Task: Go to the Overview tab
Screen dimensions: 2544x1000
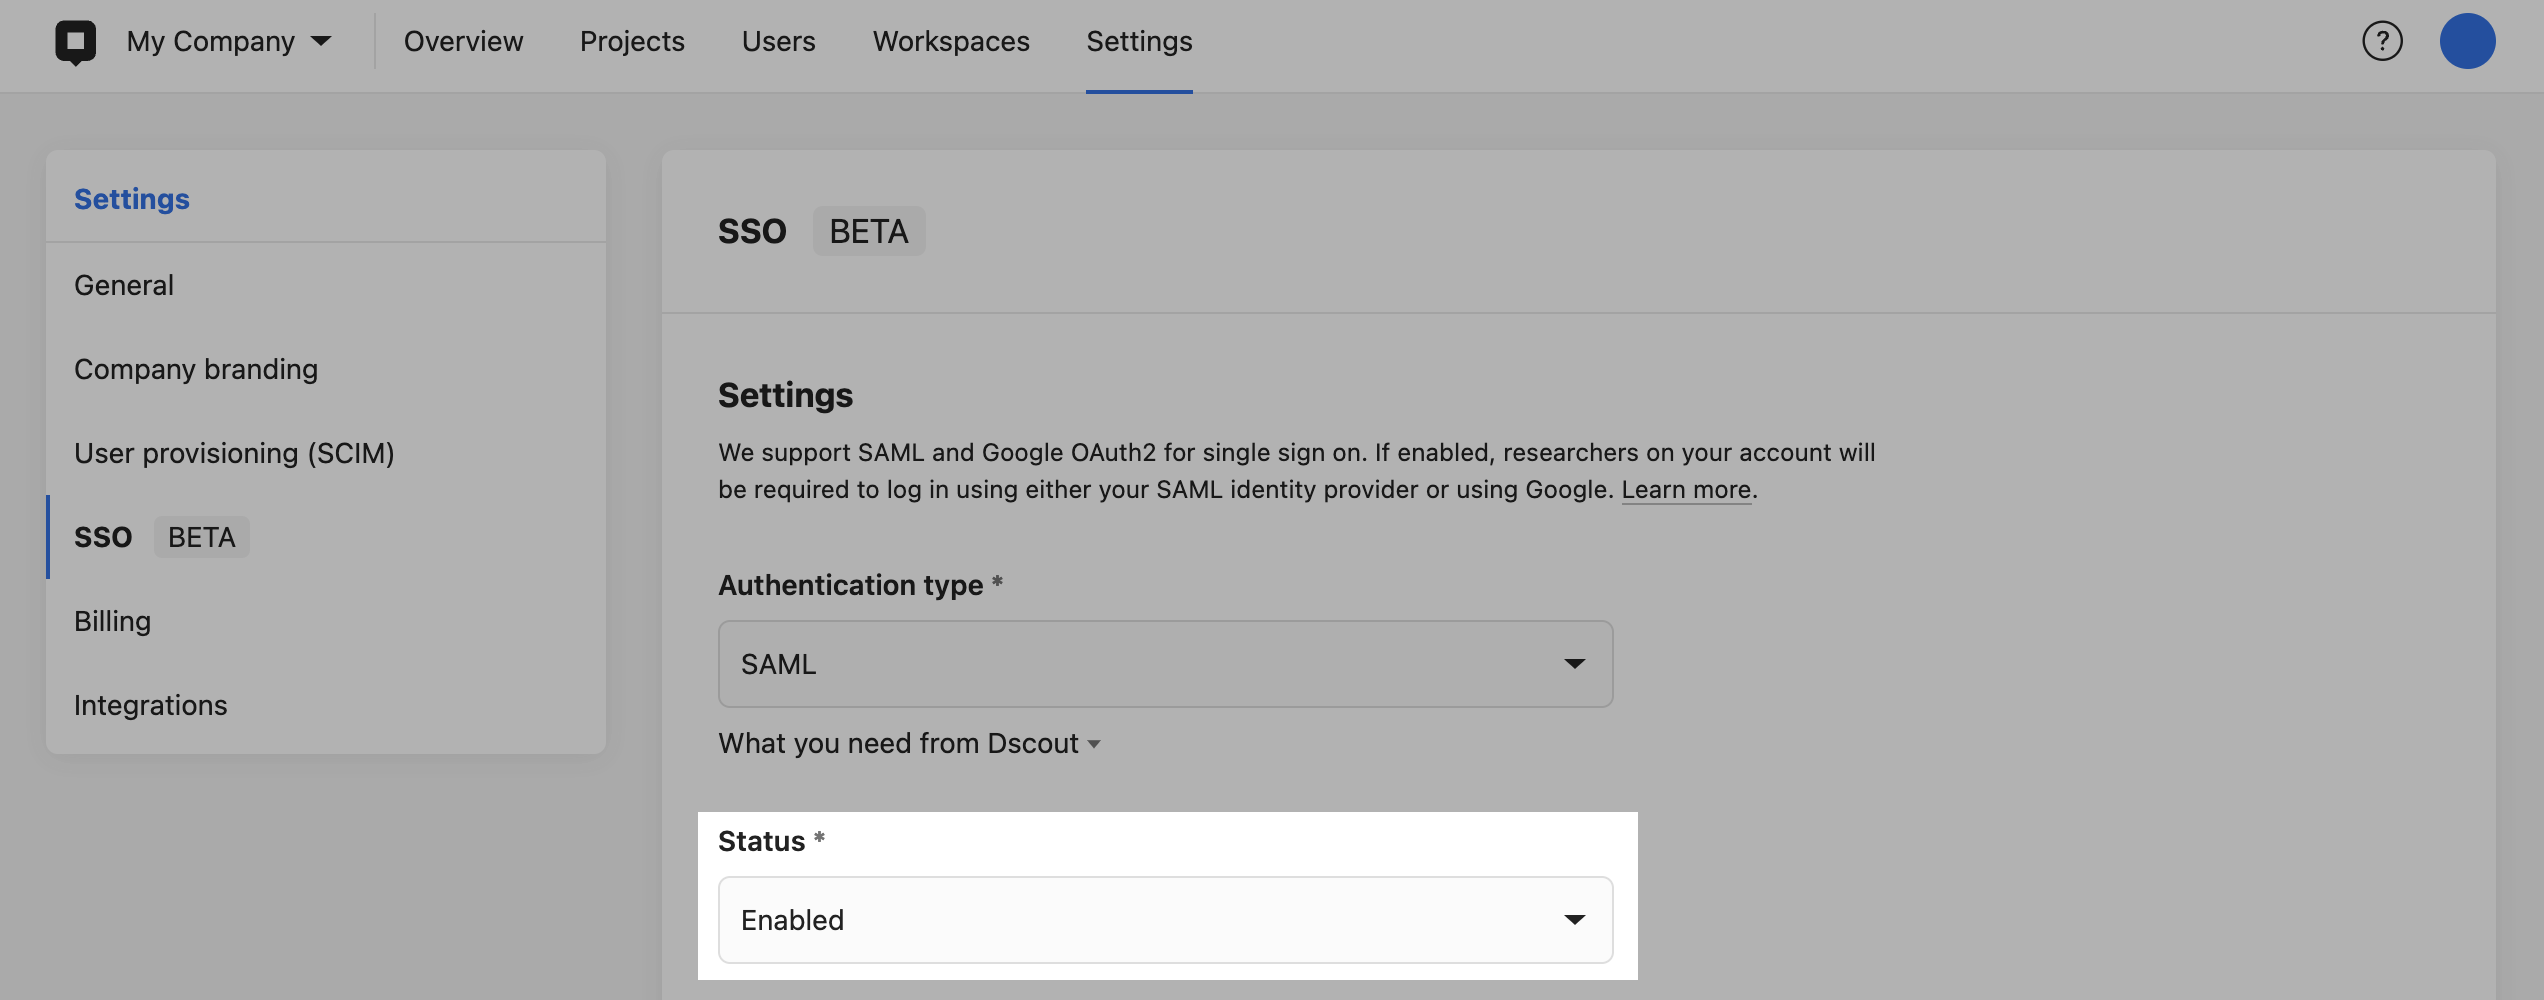Action: [463, 41]
